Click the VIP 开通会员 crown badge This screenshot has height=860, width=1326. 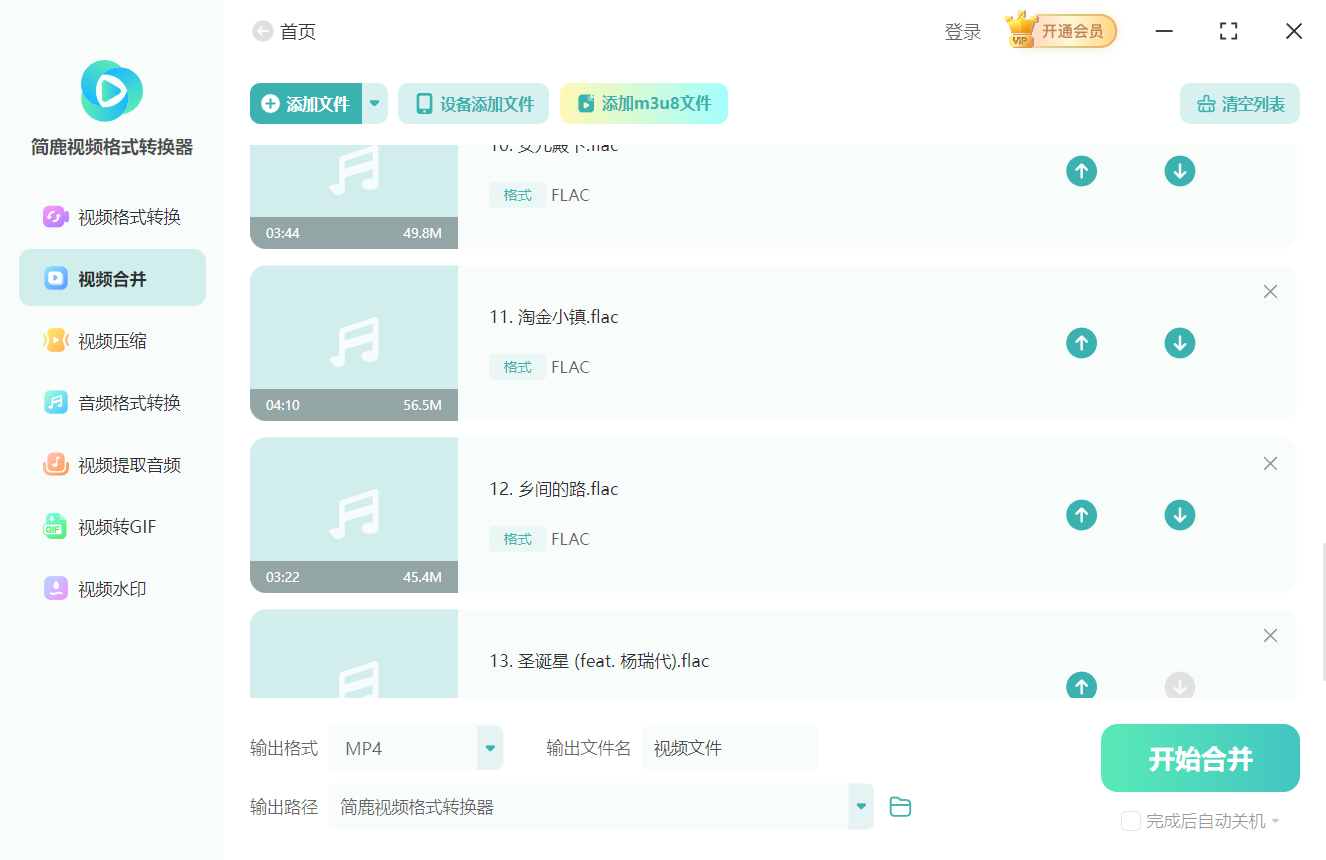coord(1061,31)
